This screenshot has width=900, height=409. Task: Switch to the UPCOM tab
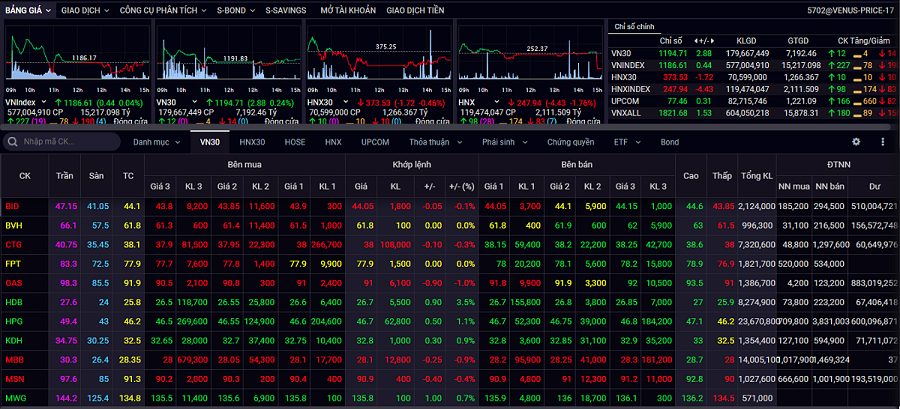pyautogui.click(x=375, y=142)
